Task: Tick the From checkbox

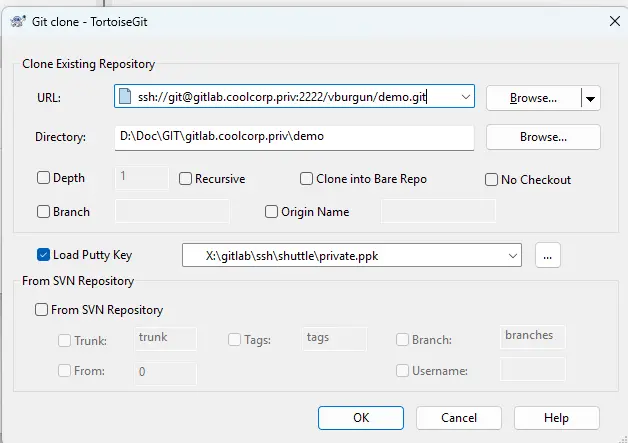Action: (64, 371)
